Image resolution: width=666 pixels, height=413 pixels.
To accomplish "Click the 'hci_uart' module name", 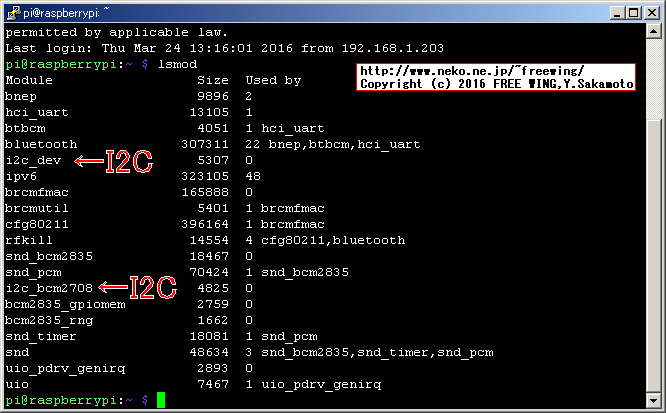I will [x=37, y=113].
